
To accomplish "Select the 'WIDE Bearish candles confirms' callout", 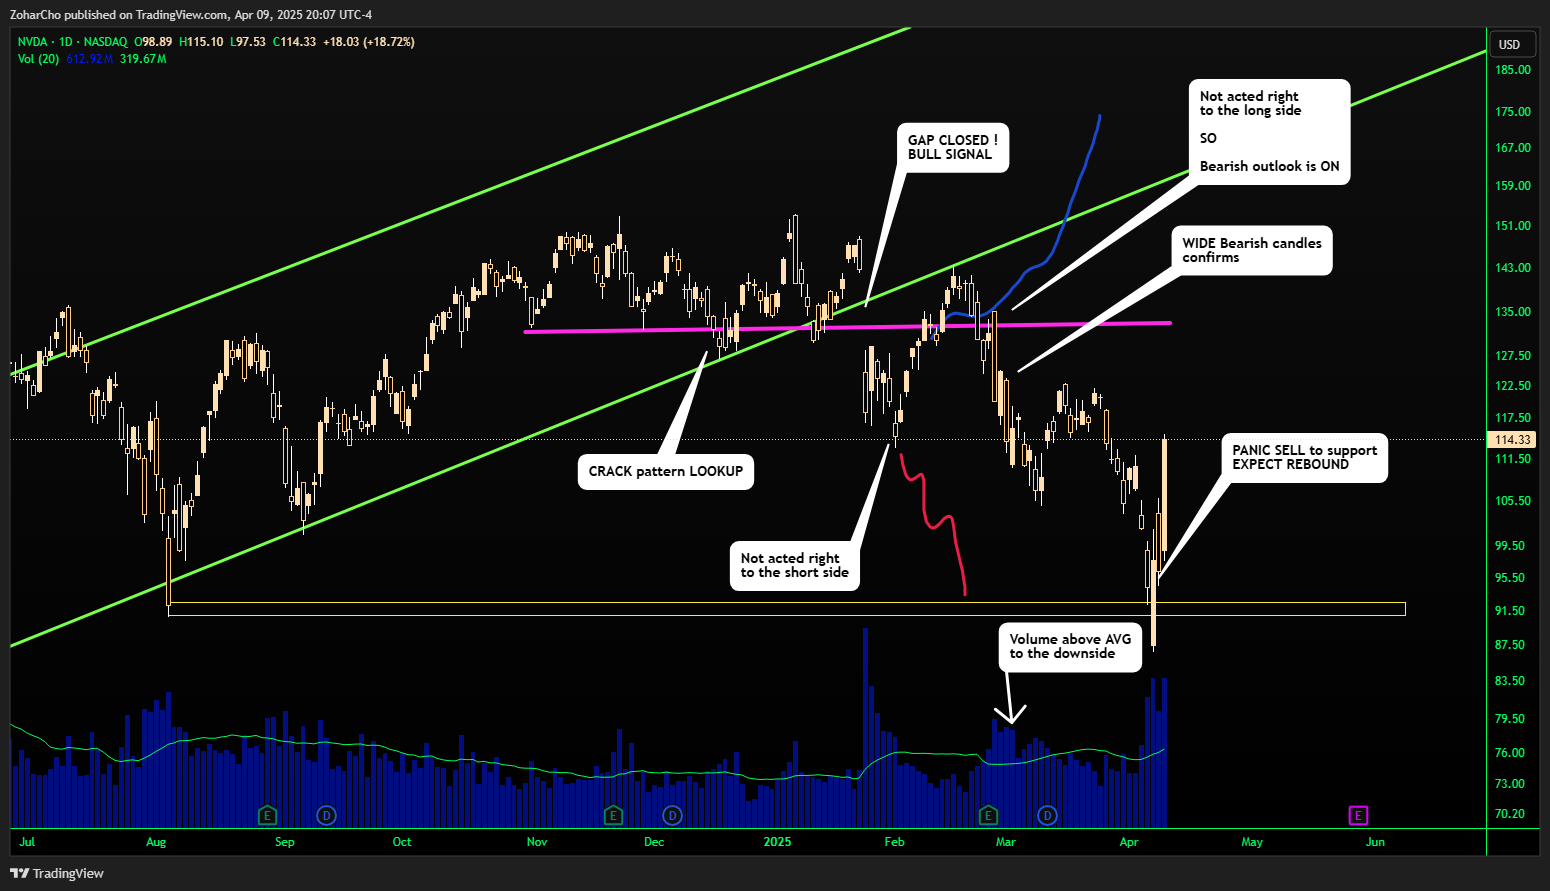I will (1252, 250).
